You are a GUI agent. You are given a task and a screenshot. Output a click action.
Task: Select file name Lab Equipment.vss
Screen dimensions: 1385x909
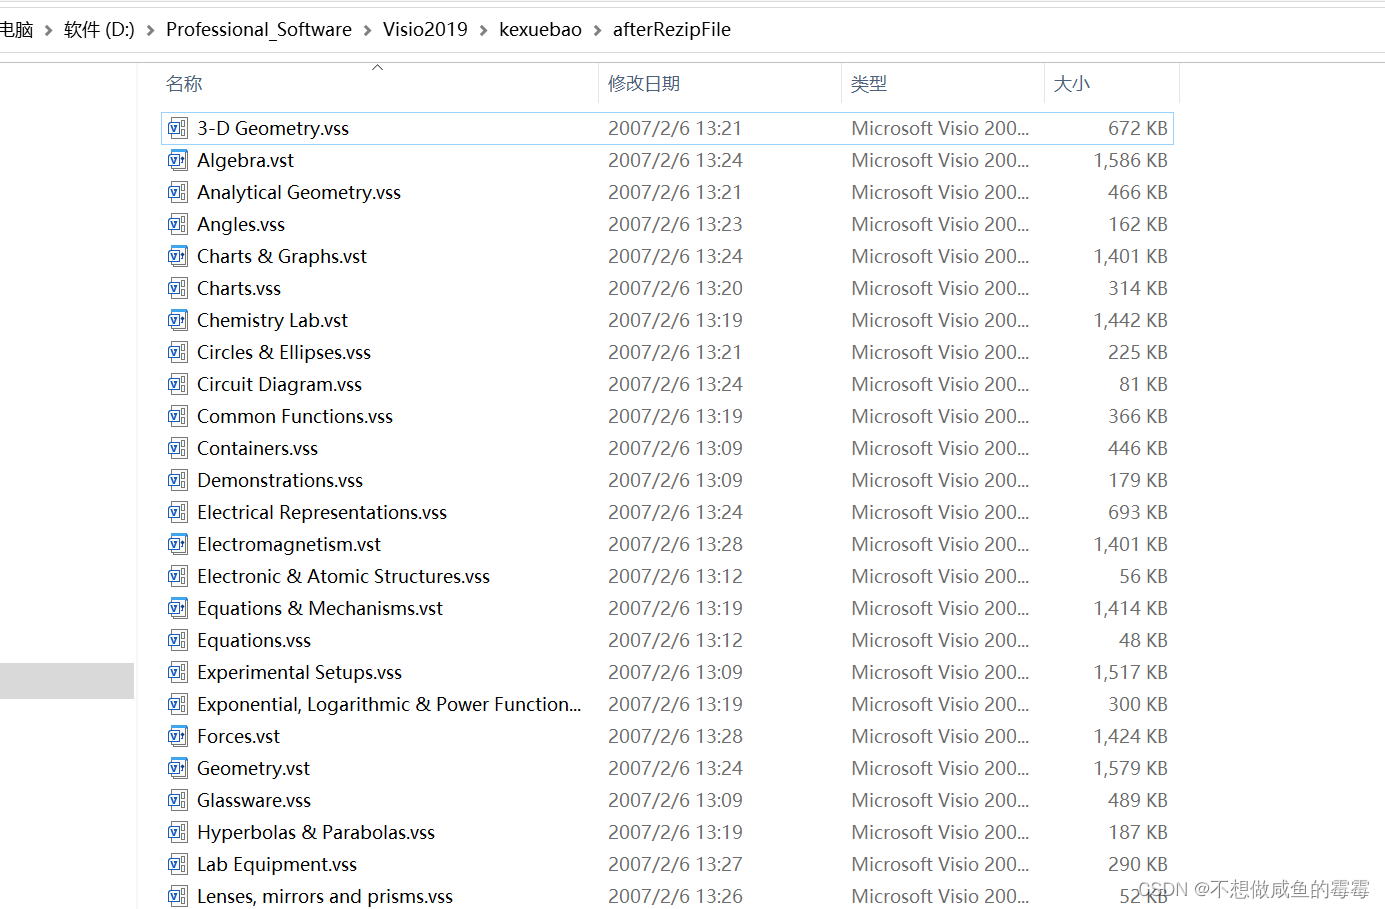[x=277, y=864]
